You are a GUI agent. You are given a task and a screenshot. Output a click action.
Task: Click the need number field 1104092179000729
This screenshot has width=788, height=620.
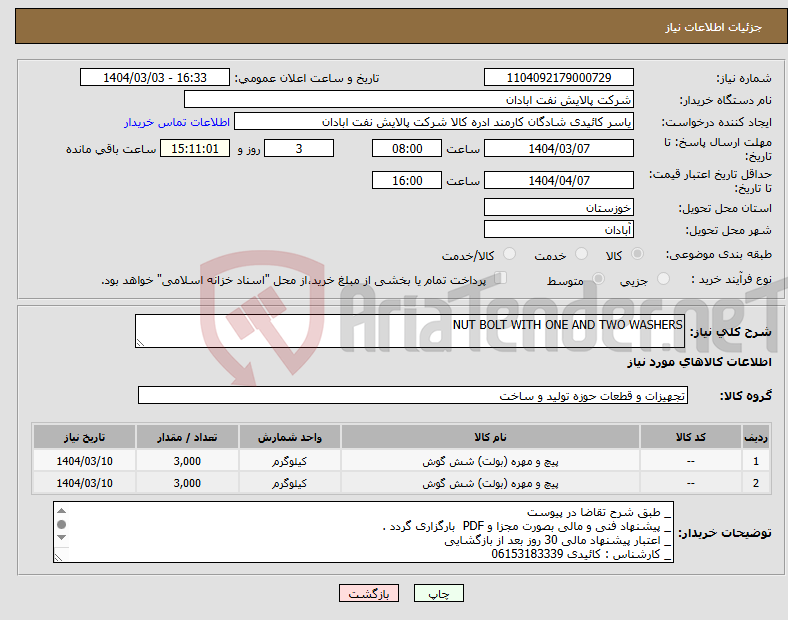tap(558, 77)
